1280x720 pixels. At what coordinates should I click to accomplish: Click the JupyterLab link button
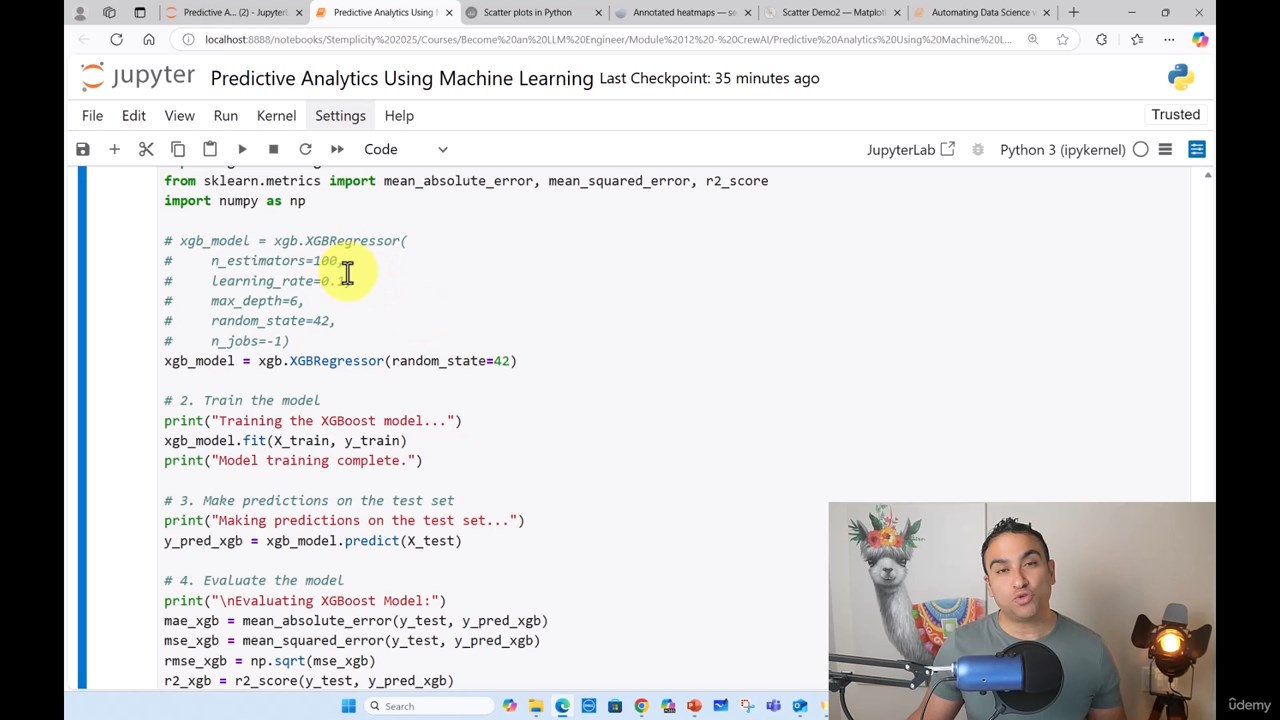click(910, 149)
